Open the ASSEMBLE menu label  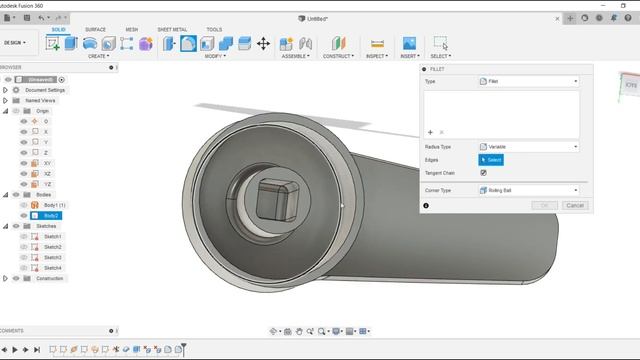coord(296,56)
